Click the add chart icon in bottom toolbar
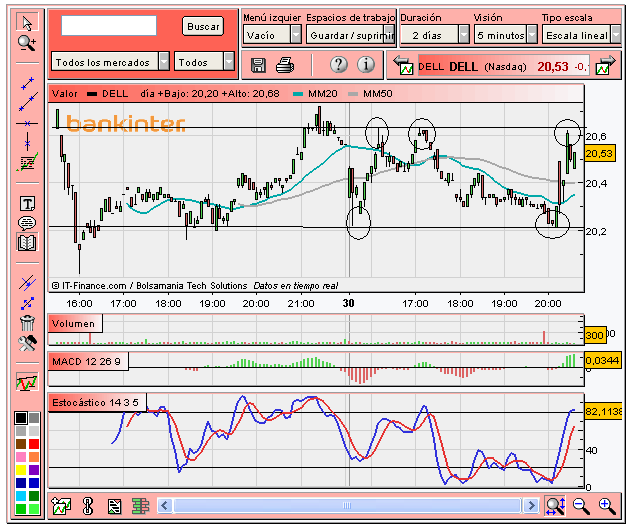 point(61,506)
